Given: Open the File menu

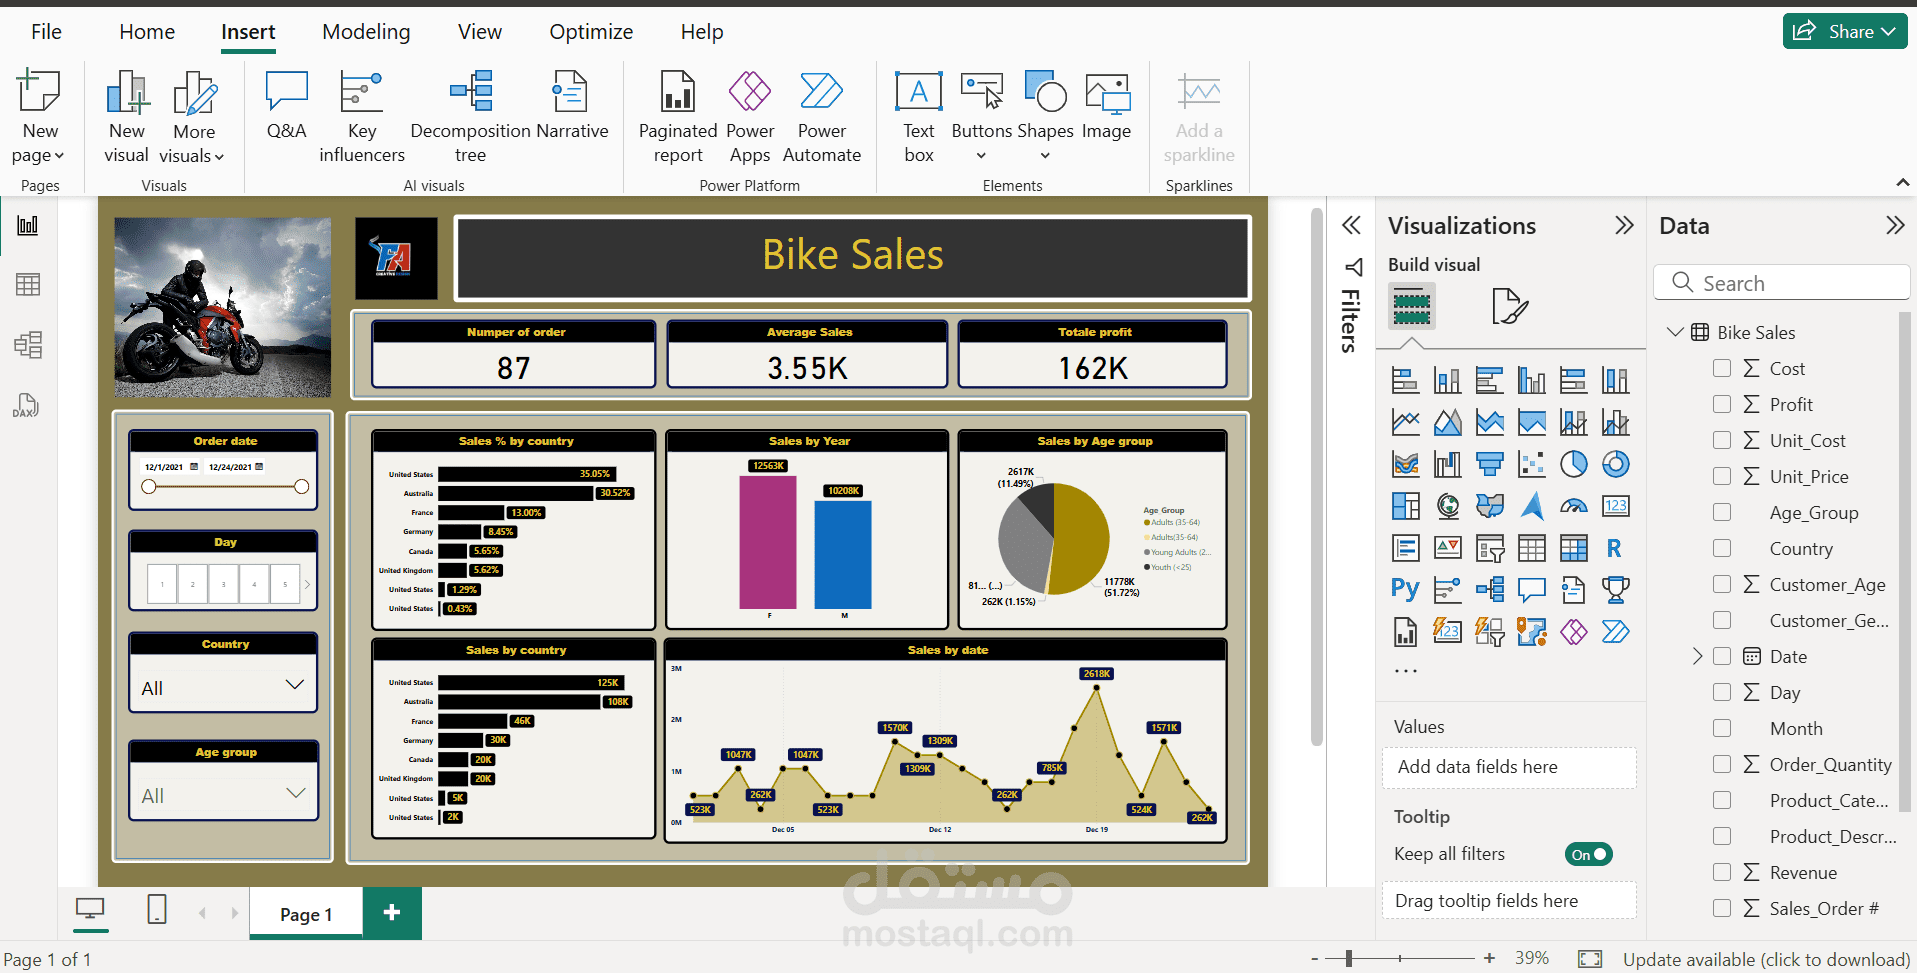Looking at the screenshot, I should tap(46, 32).
